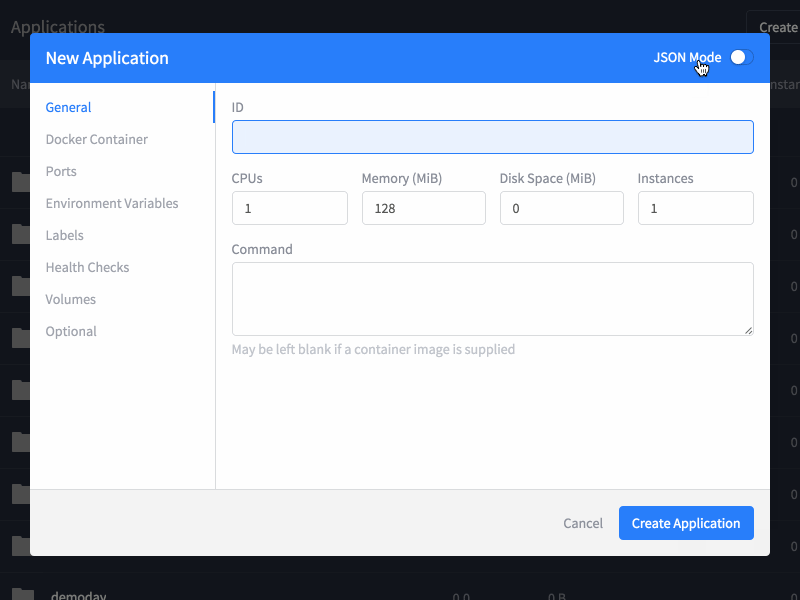The width and height of the screenshot is (800, 600).
Task: Click the Memory (MiB) field
Action: click(x=423, y=208)
